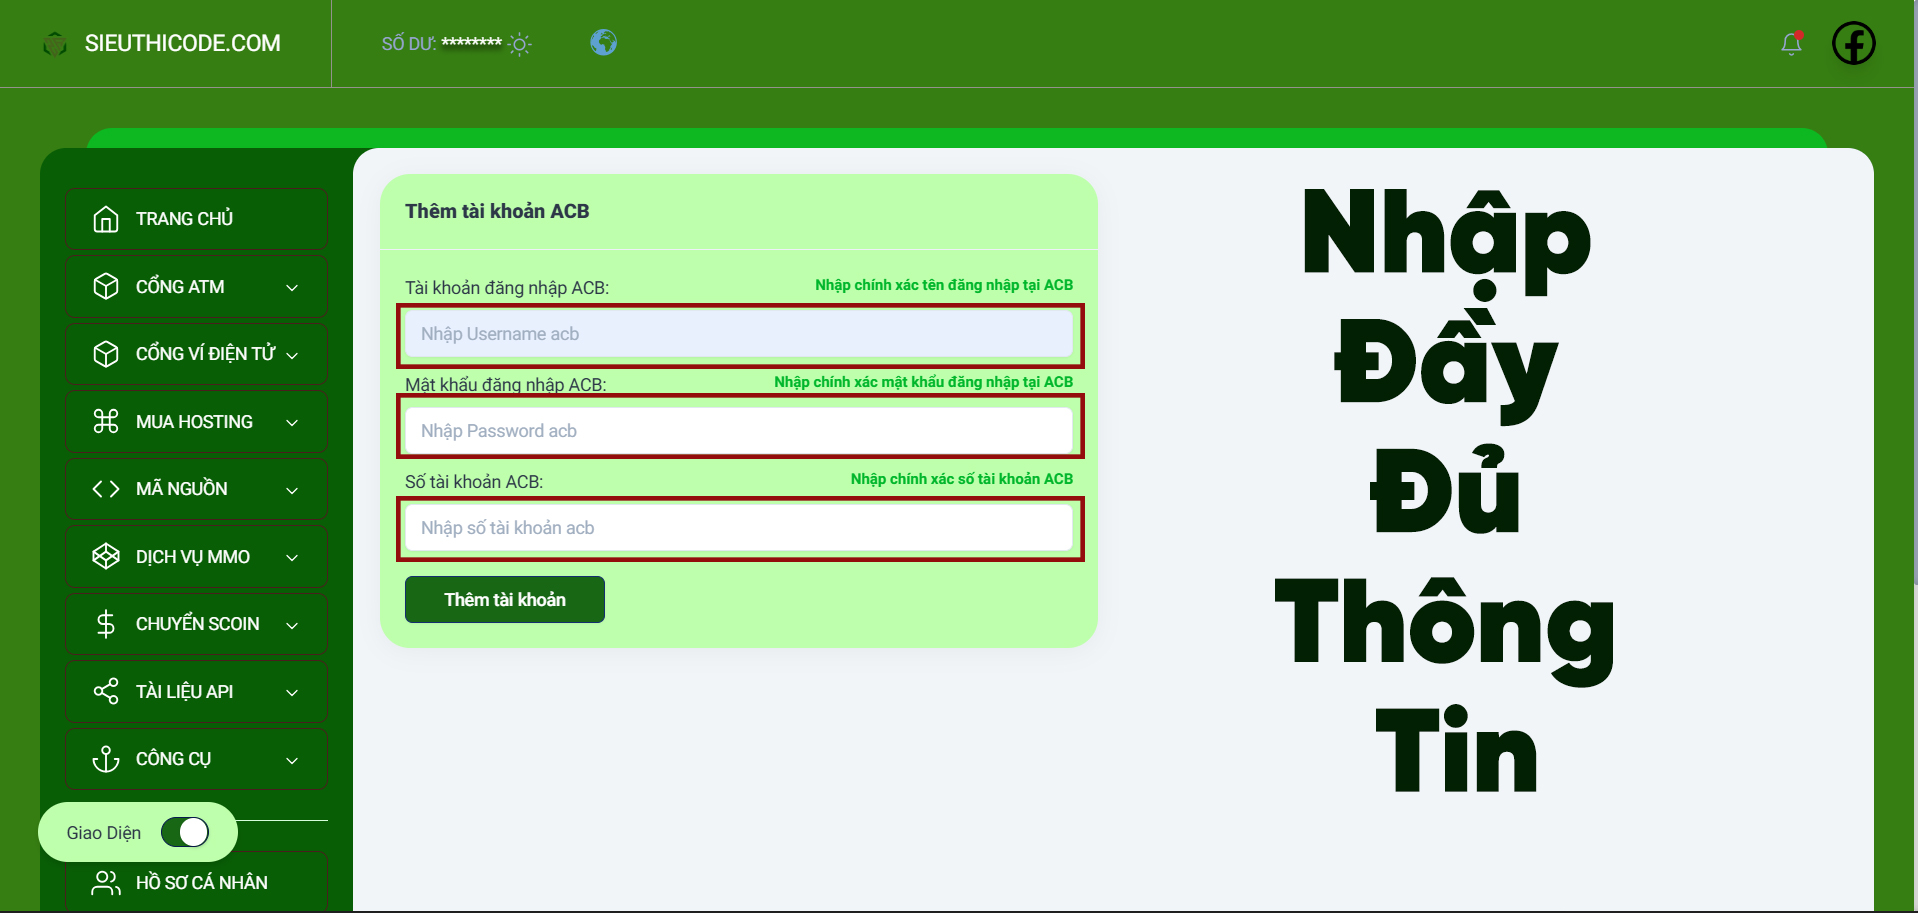Expand the Cổng ATM menu chevron
1918x913 pixels.
(292, 288)
